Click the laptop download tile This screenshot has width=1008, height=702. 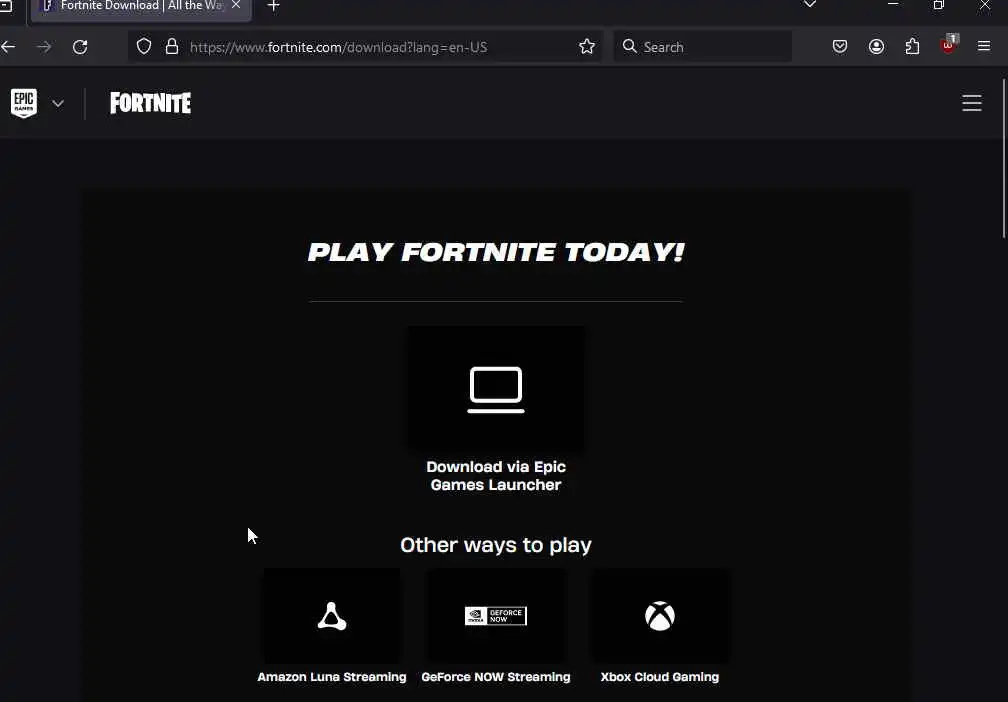[496, 389]
